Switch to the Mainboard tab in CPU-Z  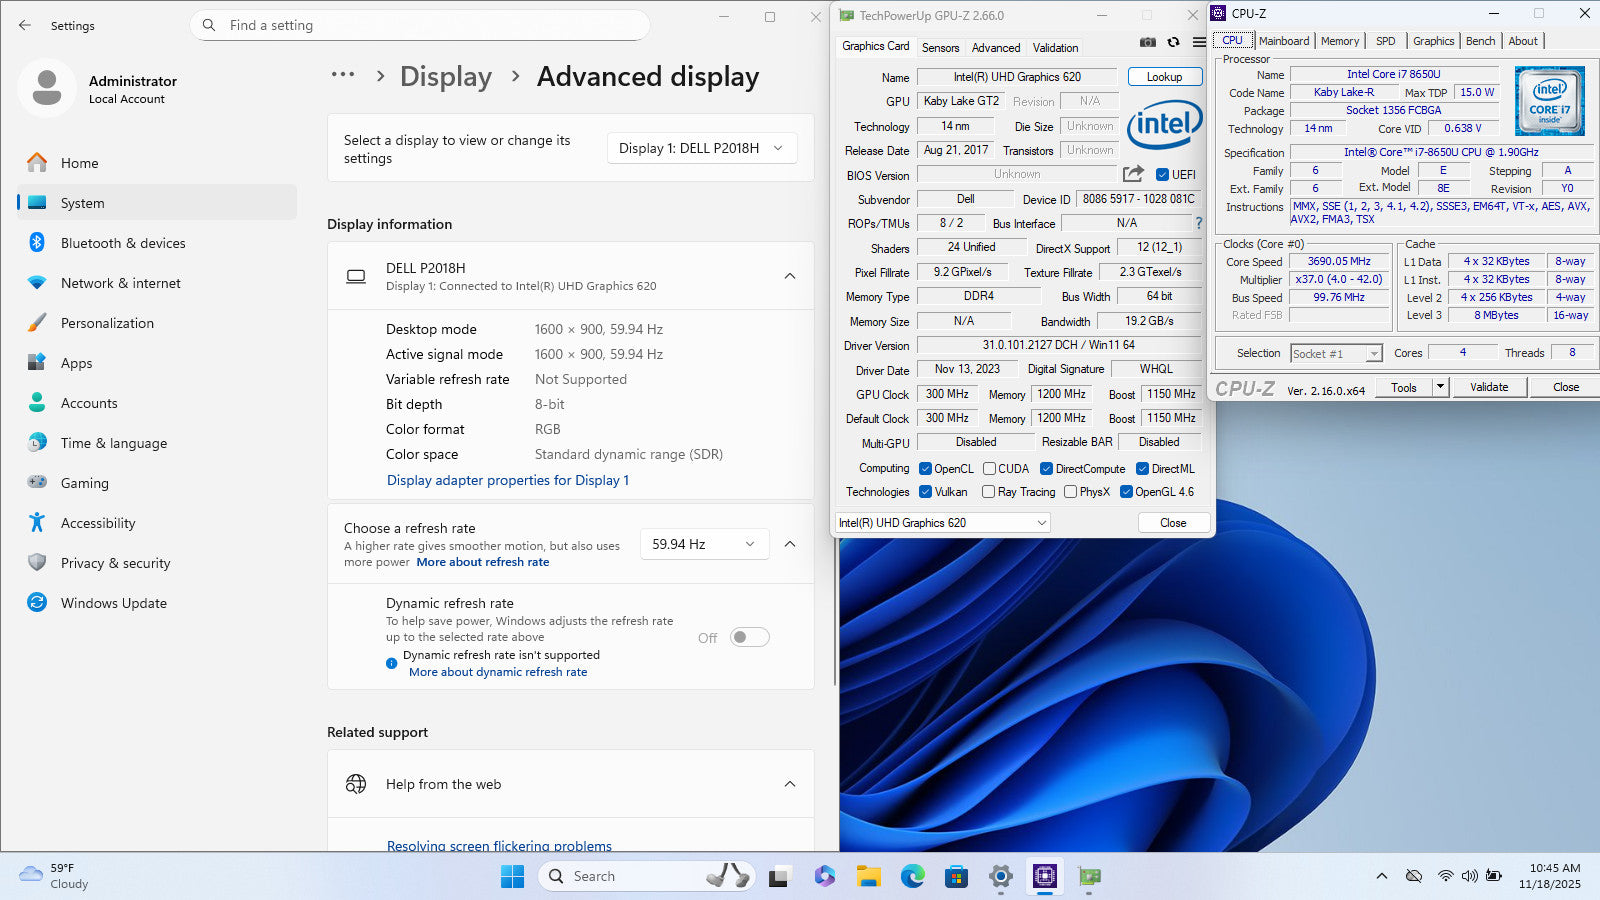pyautogui.click(x=1283, y=41)
